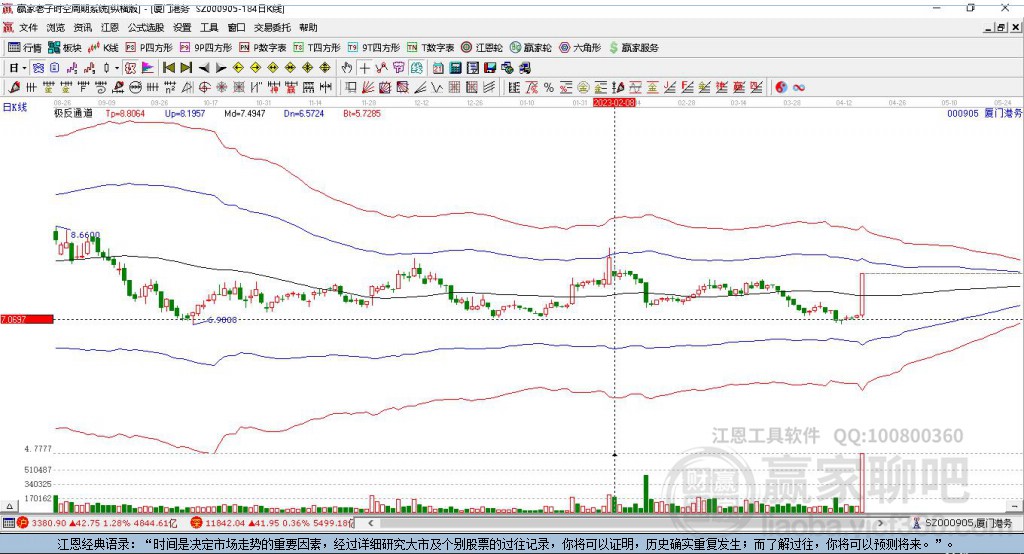
Task: Click horizontal scrollbar right arrow
Action: 881,523
